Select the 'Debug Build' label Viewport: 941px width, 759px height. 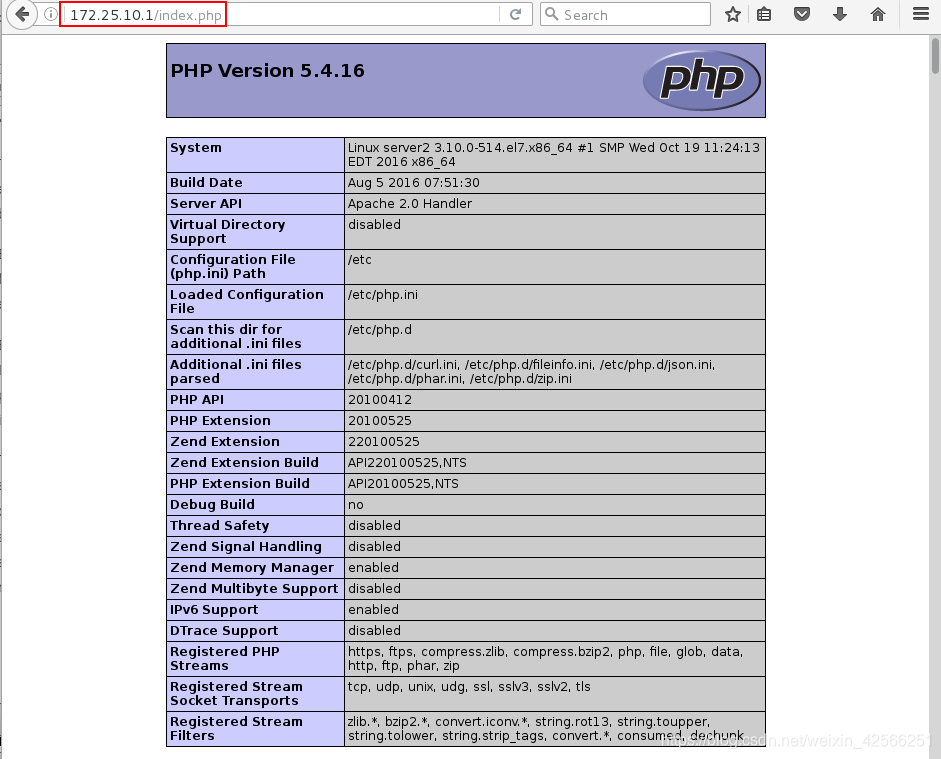(x=212, y=505)
